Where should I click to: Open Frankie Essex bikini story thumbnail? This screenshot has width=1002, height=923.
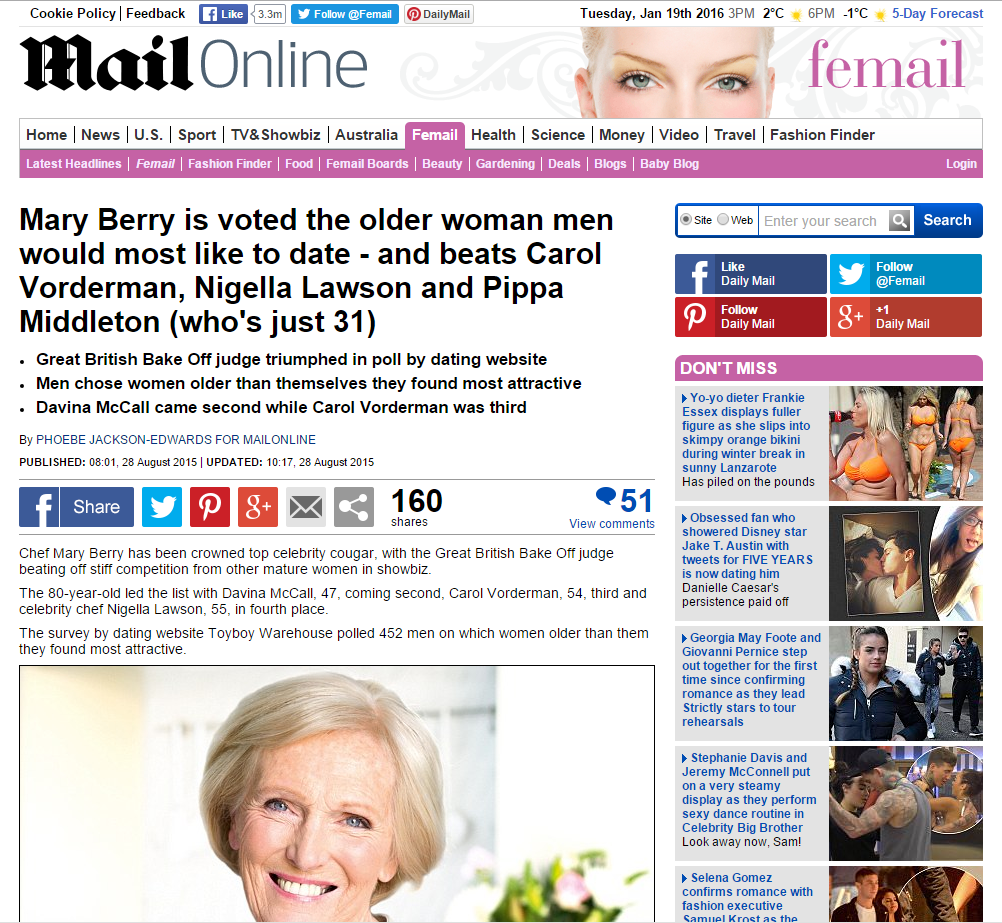pyautogui.click(x=906, y=443)
